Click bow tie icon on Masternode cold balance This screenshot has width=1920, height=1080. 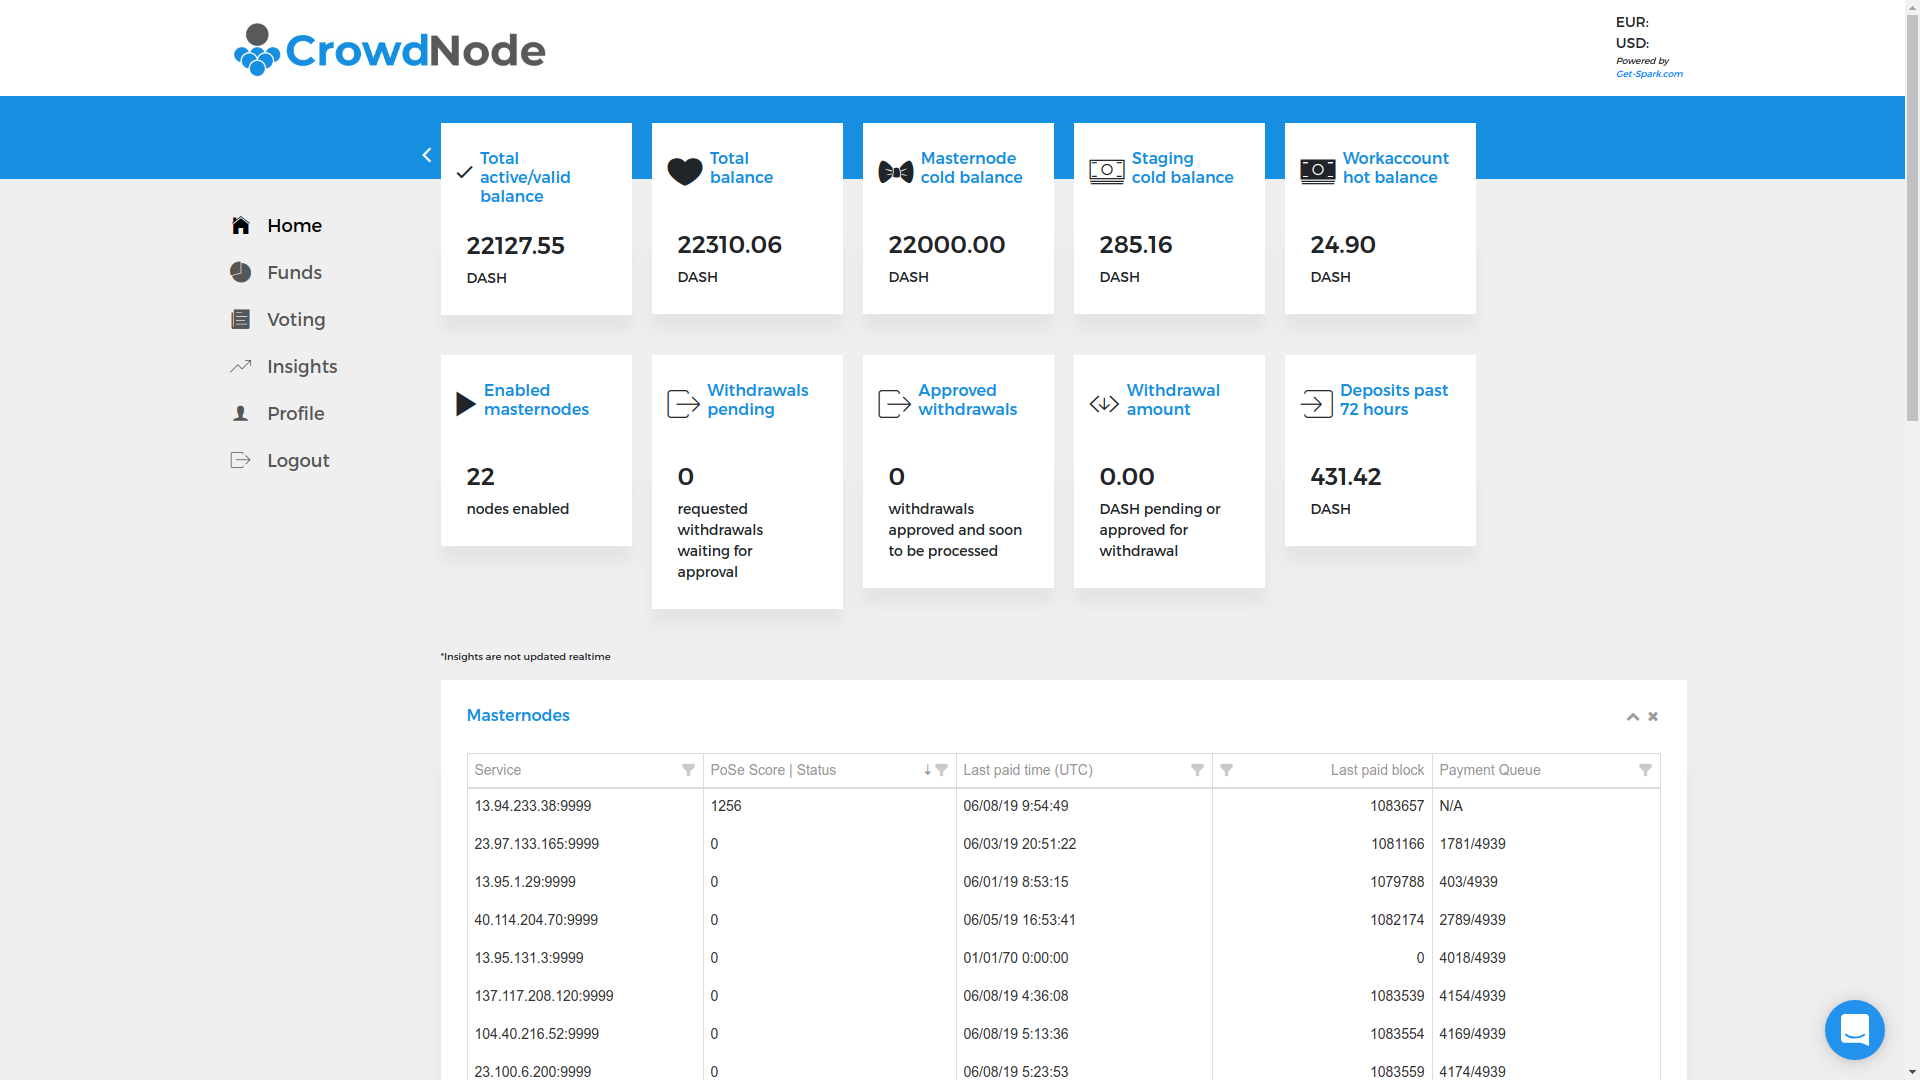(896, 171)
